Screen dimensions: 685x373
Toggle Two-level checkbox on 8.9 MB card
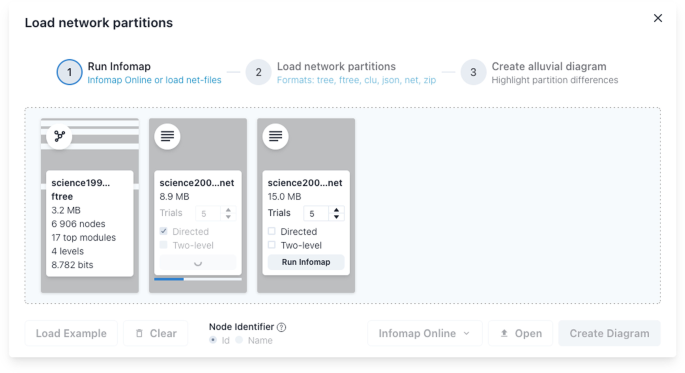pyautogui.click(x=163, y=245)
